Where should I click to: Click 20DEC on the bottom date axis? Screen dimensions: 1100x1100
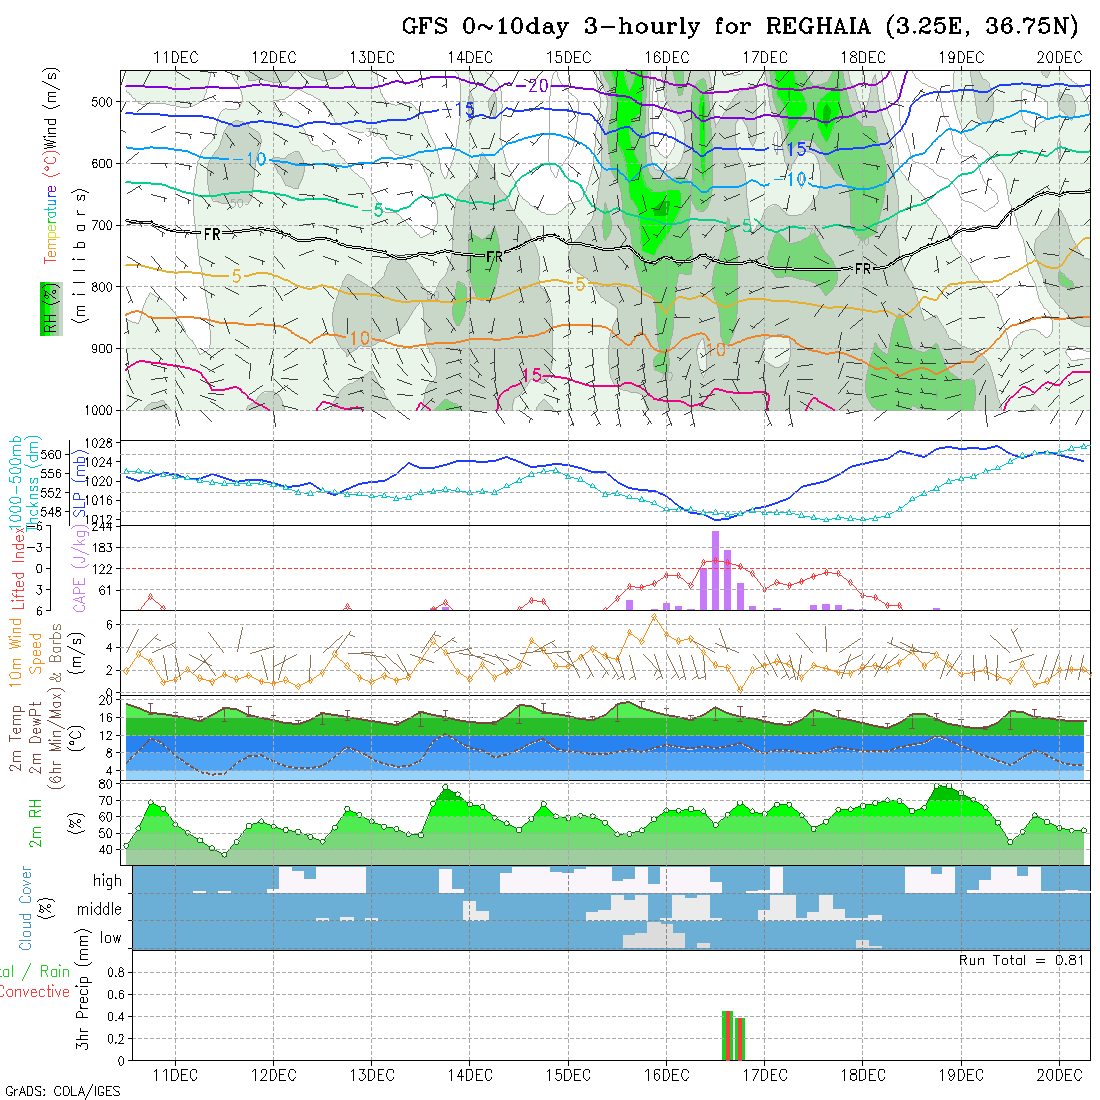point(1058,1074)
